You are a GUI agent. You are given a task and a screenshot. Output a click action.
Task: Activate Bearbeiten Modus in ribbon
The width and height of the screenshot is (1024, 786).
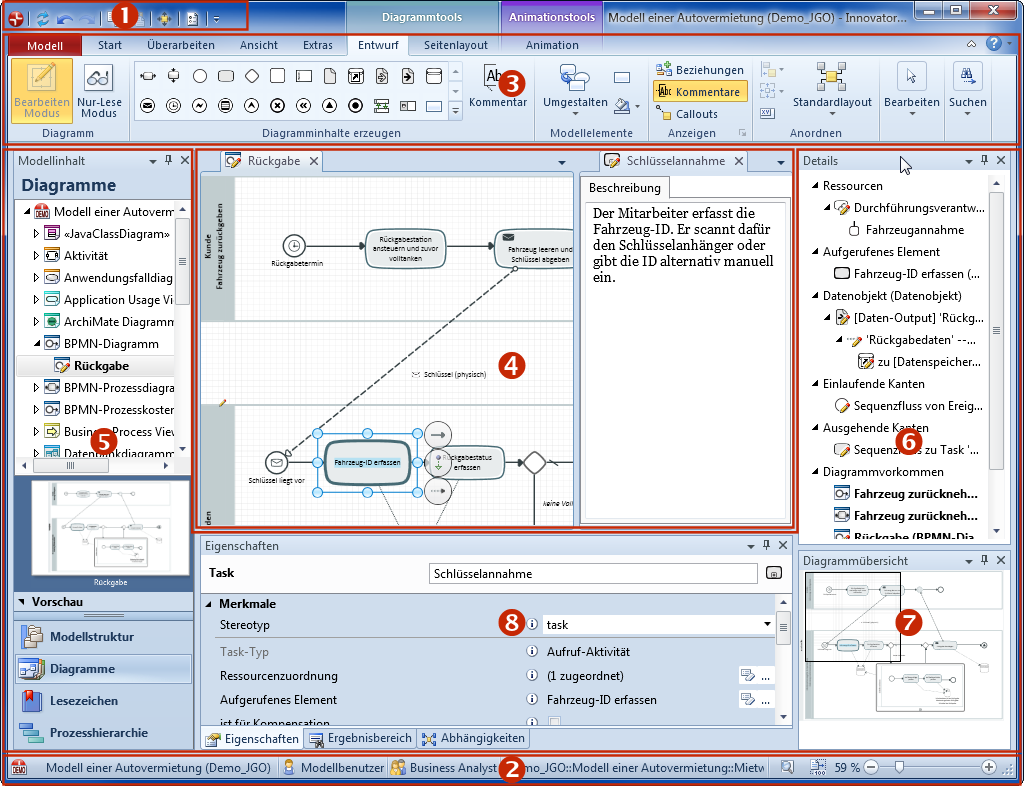42,90
